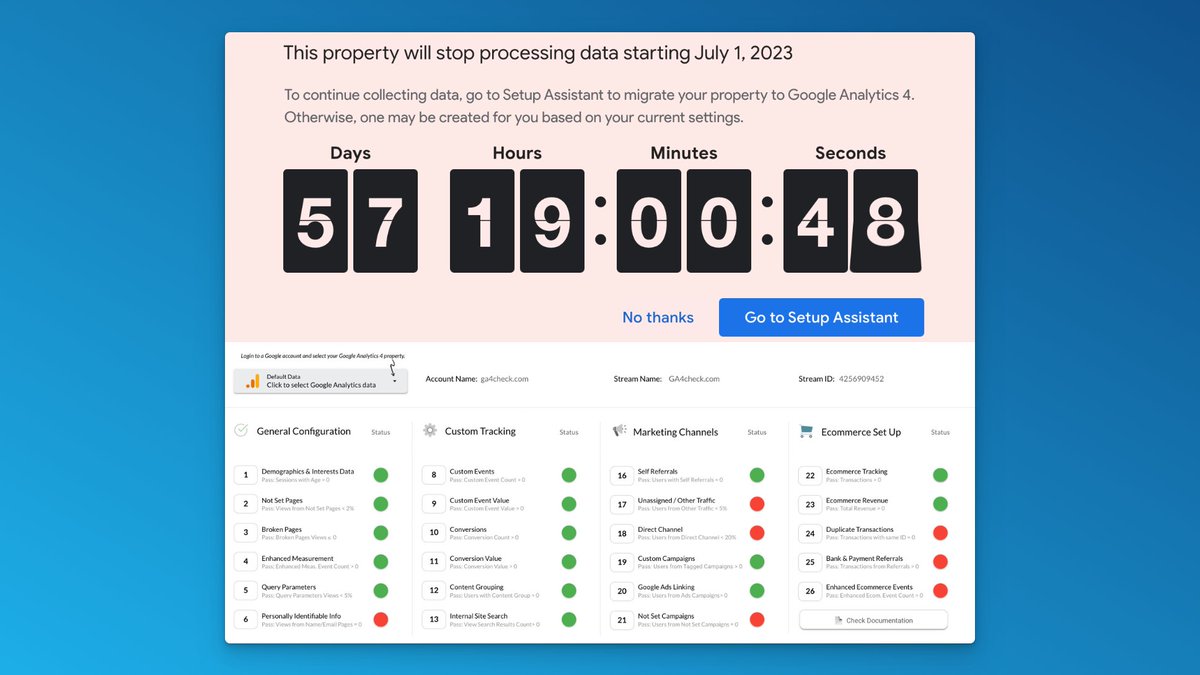Click green status dot for Self Referrals
Viewport: 1200px width, 675px height.
click(x=757, y=475)
